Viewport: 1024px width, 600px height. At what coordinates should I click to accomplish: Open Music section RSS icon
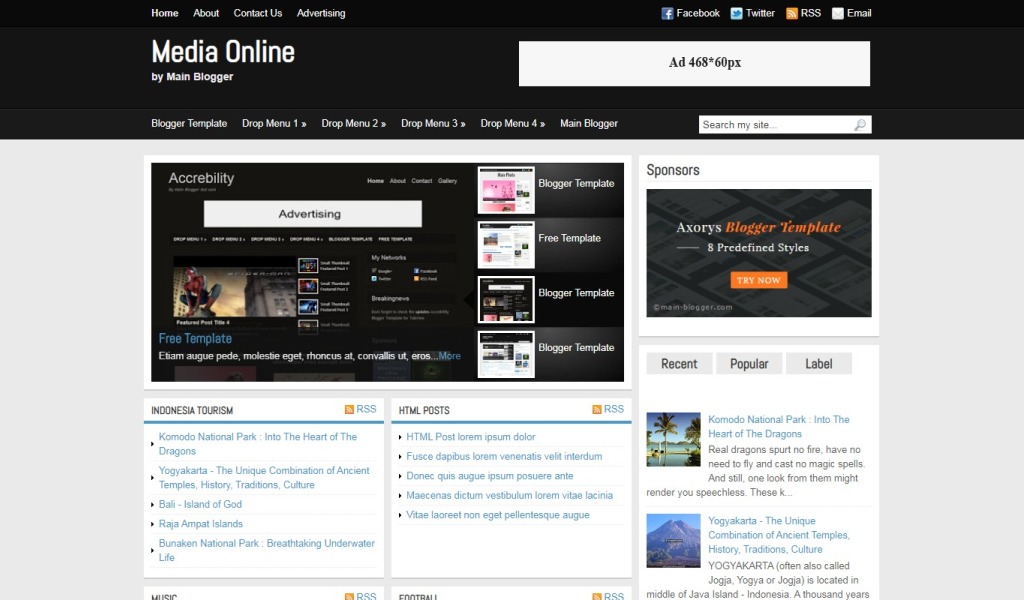(349, 596)
